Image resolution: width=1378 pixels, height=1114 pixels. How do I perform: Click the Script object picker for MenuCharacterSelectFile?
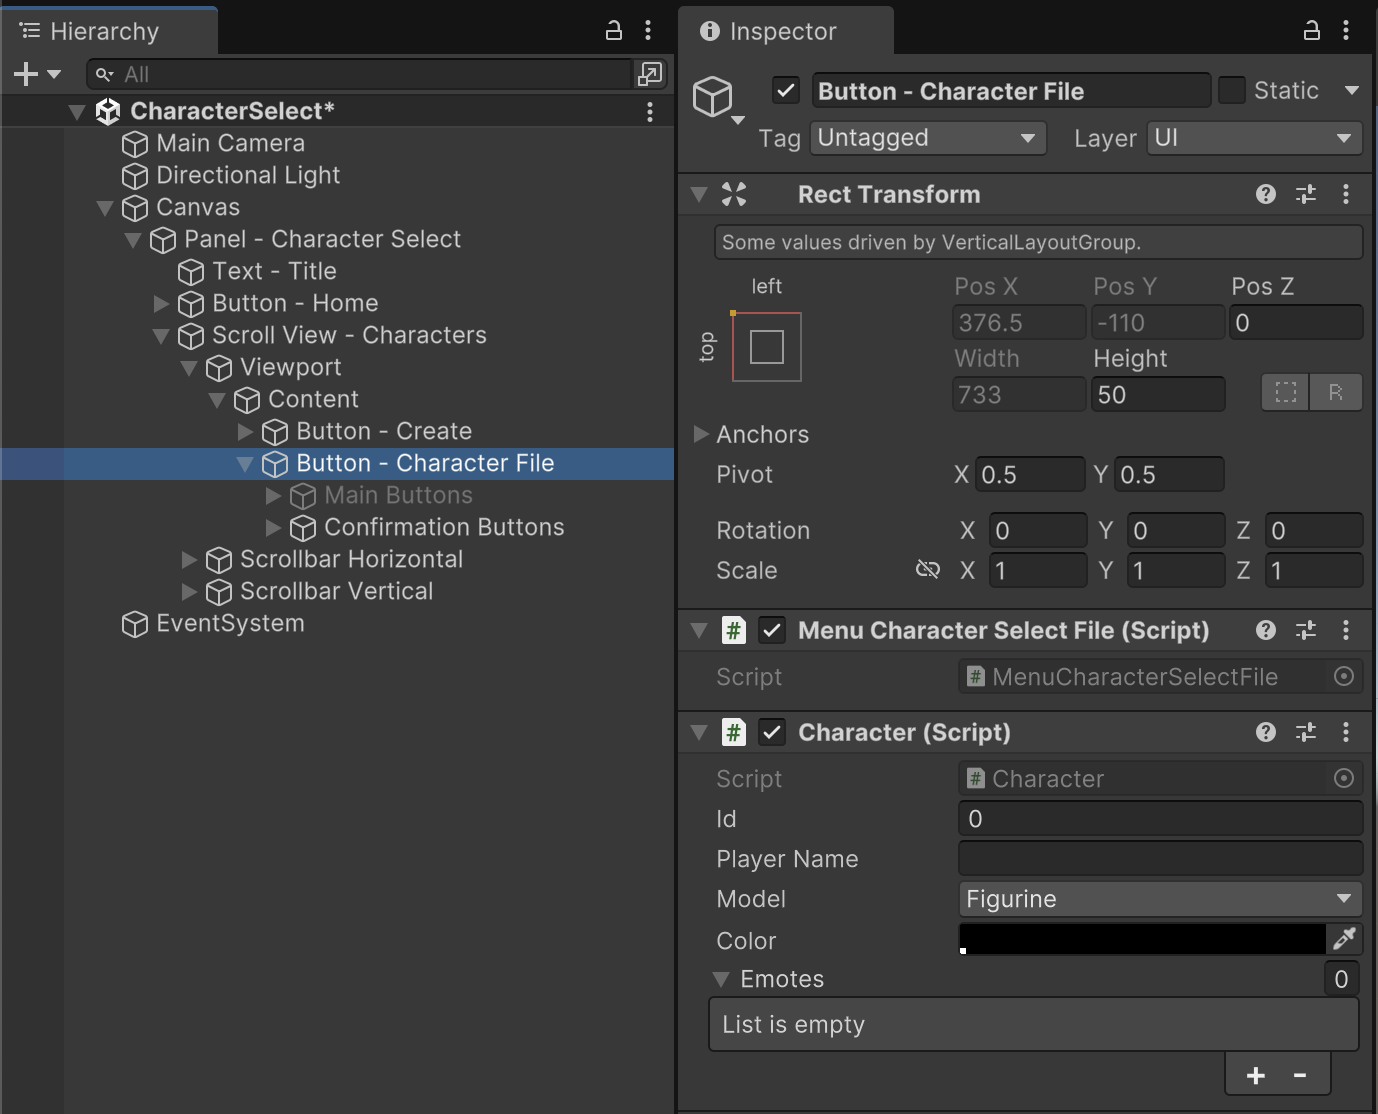coord(1344,677)
